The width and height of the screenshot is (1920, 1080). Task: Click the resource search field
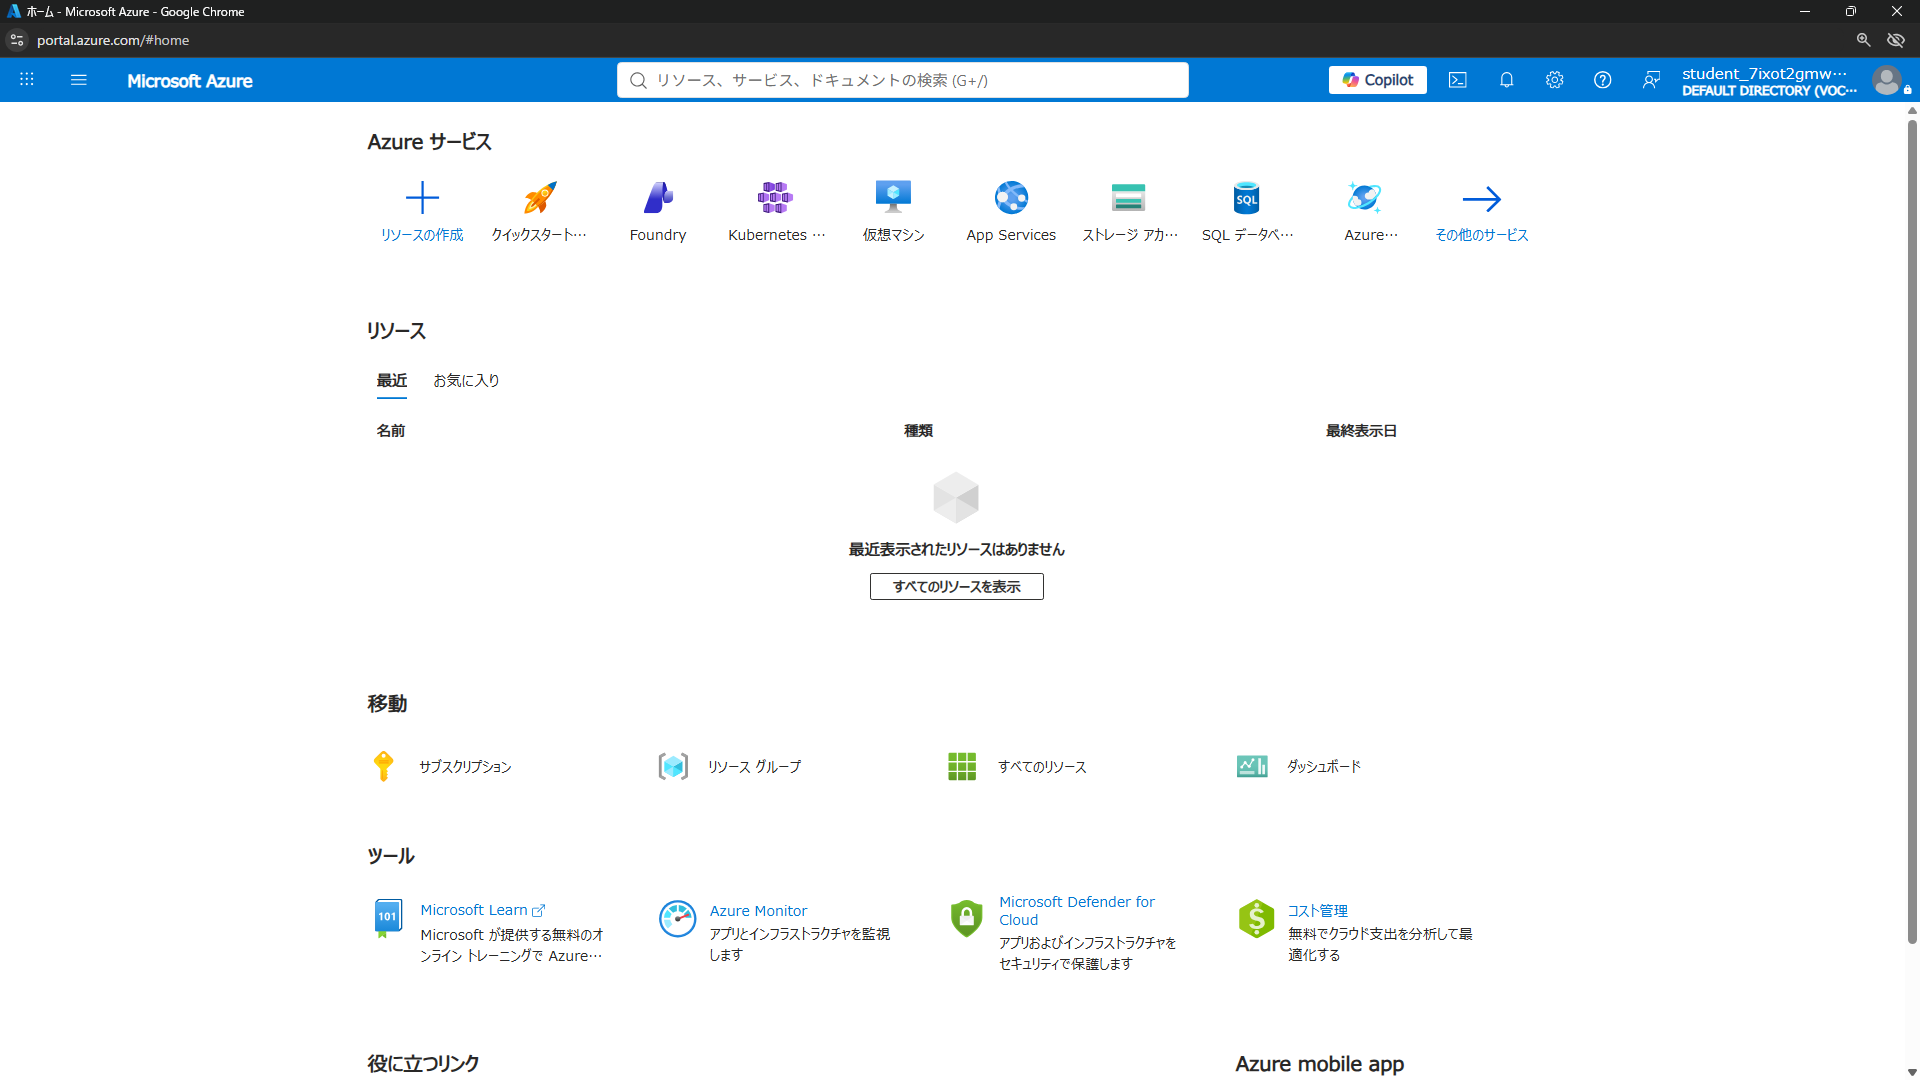tap(903, 80)
